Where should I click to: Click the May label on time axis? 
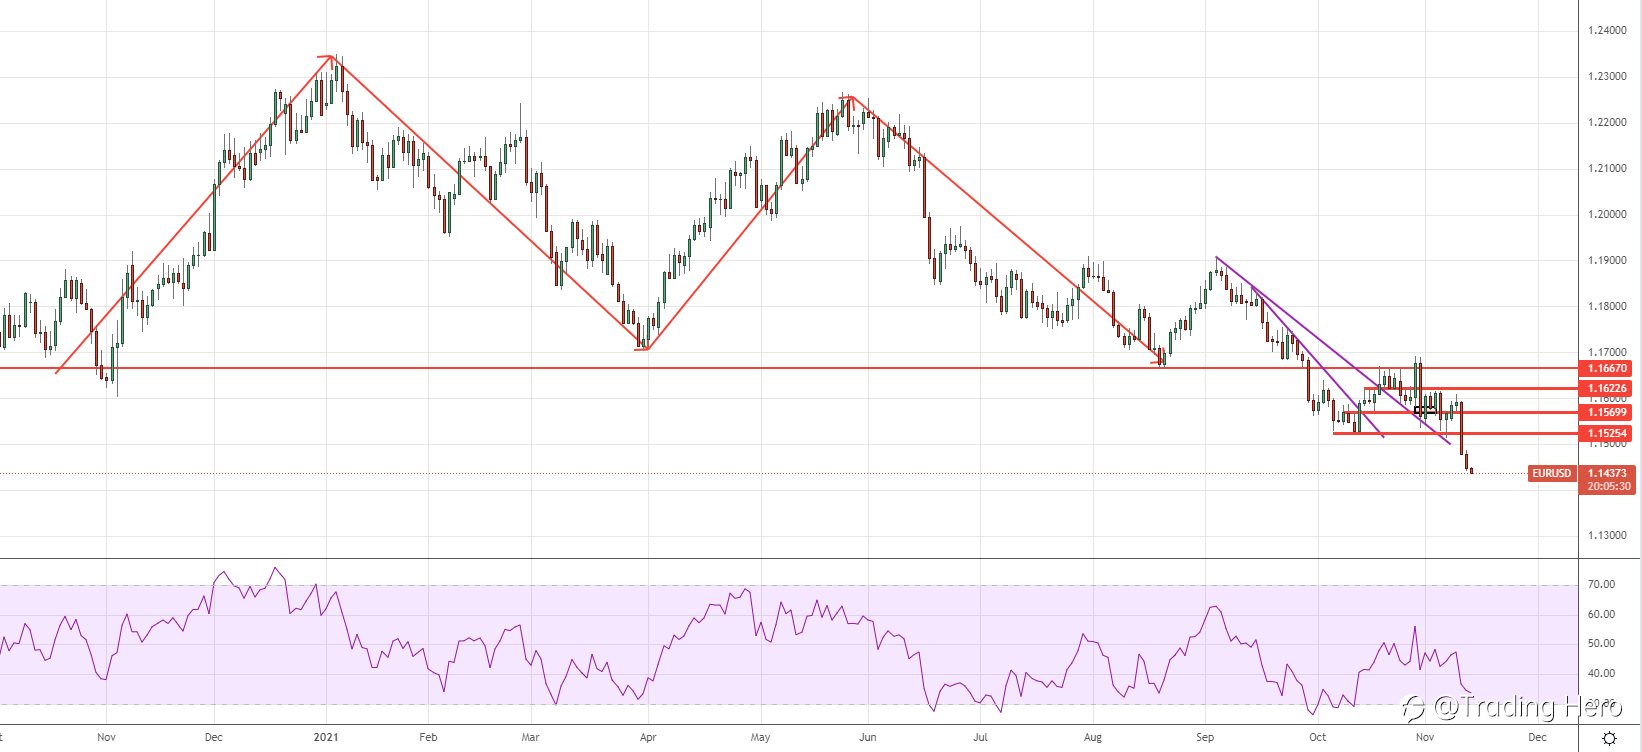[761, 737]
